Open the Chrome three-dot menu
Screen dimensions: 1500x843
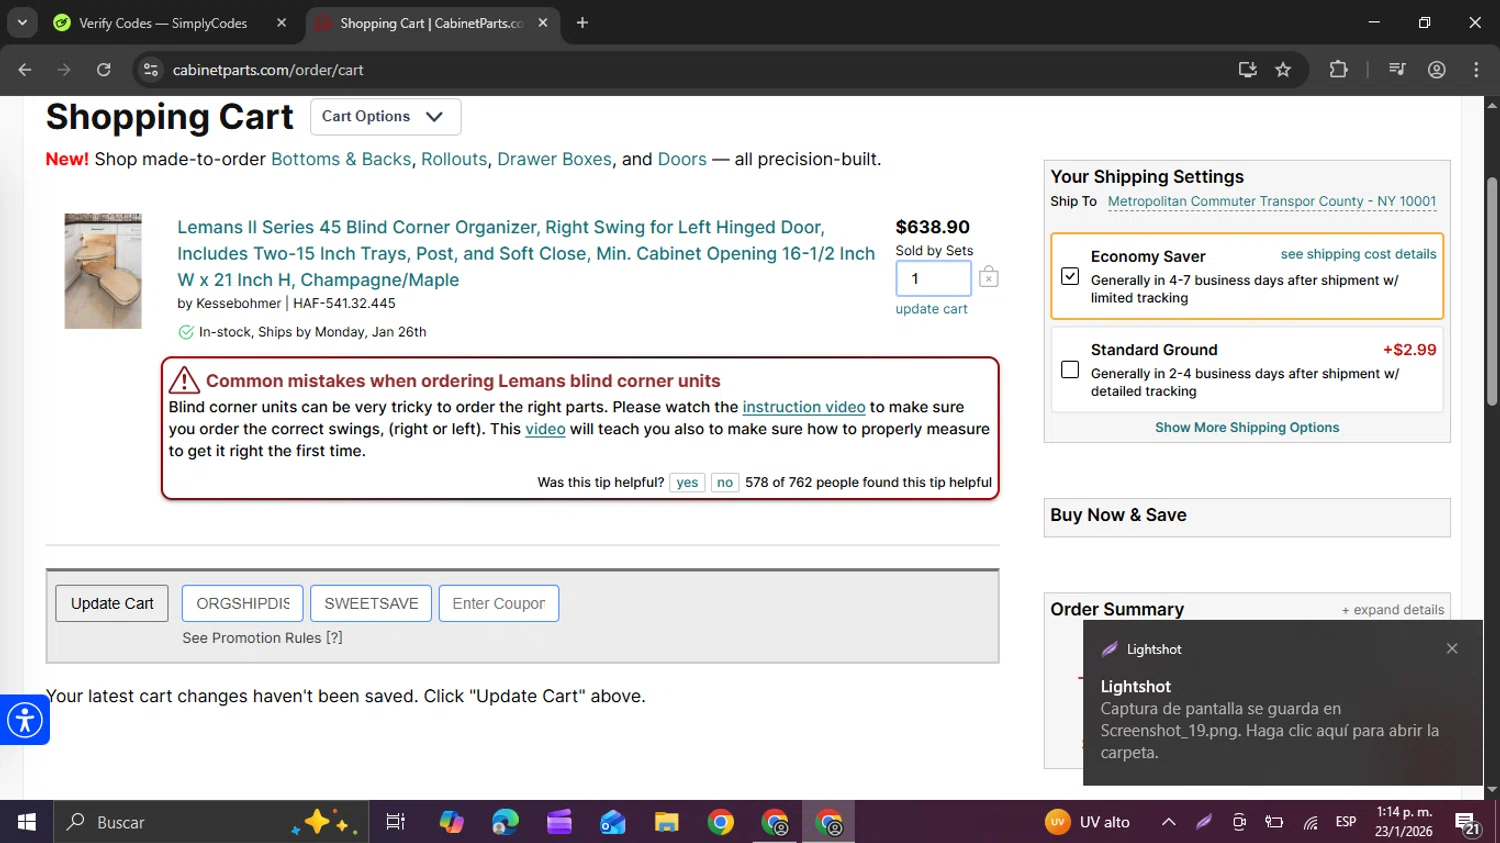click(1476, 70)
